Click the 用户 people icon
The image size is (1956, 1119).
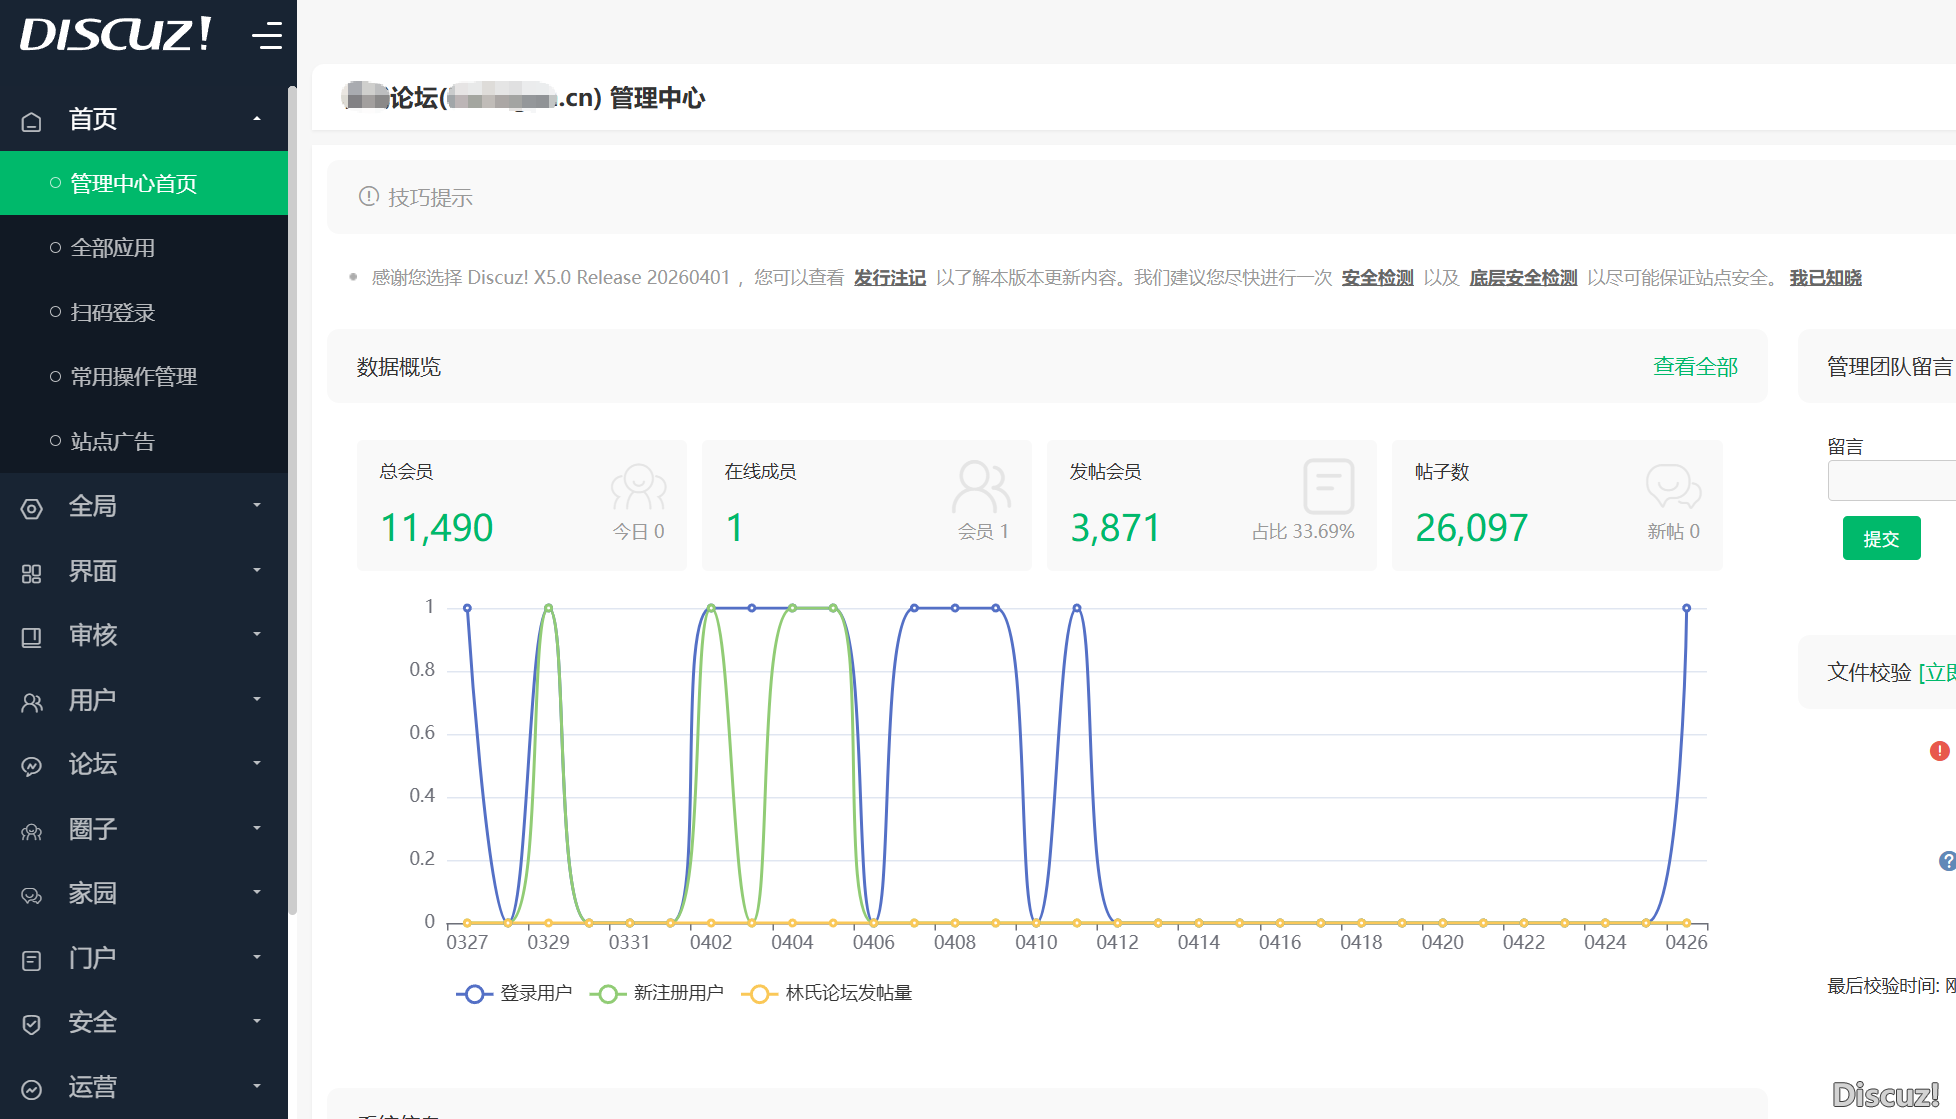[x=32, y=703]
